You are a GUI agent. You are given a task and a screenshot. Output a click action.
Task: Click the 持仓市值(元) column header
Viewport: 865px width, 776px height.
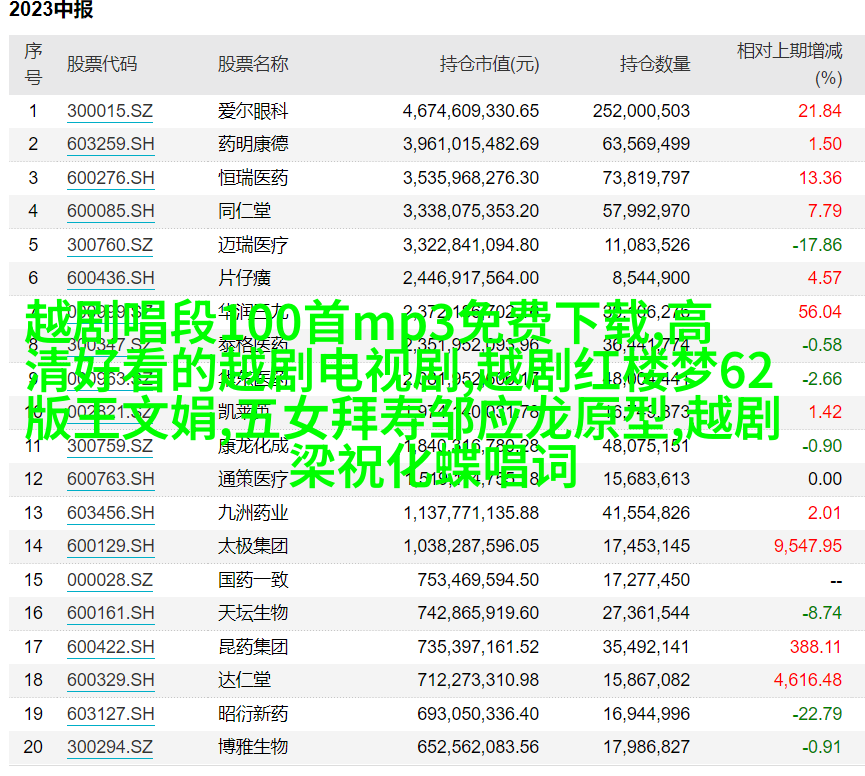pos(489,65)
